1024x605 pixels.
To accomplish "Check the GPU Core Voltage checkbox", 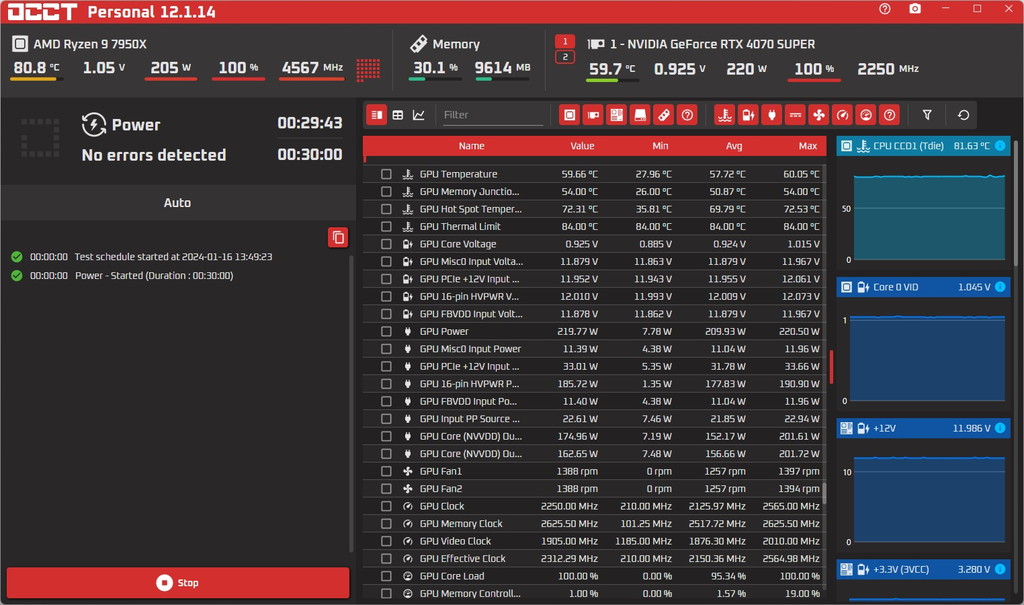I will point(386,244).
